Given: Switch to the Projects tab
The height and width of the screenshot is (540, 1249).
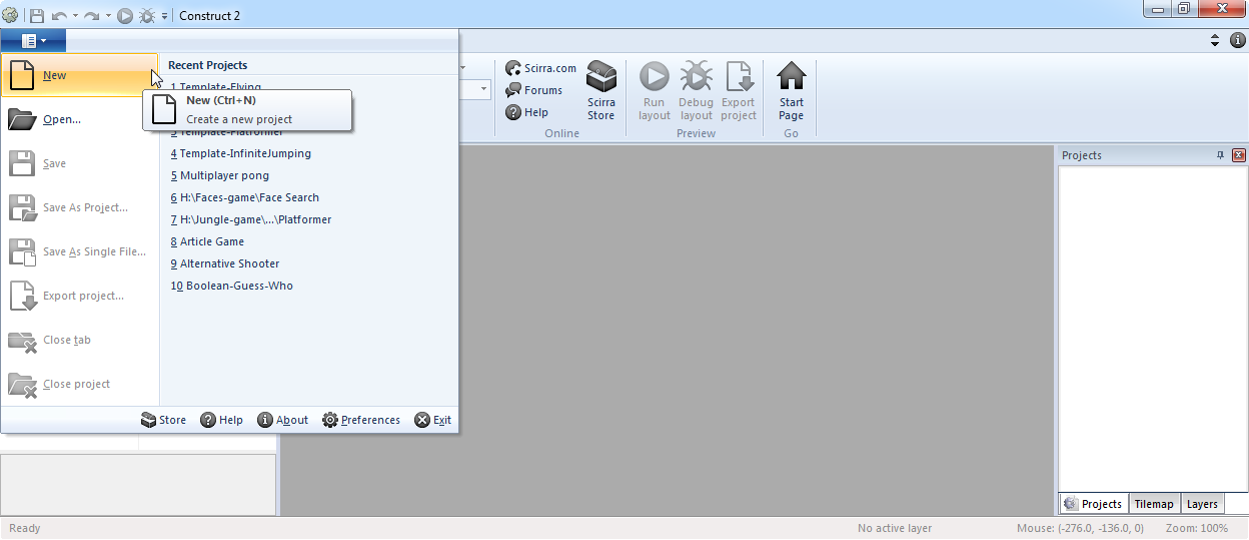Looking at the screenshot, I should pos(1093,504).
